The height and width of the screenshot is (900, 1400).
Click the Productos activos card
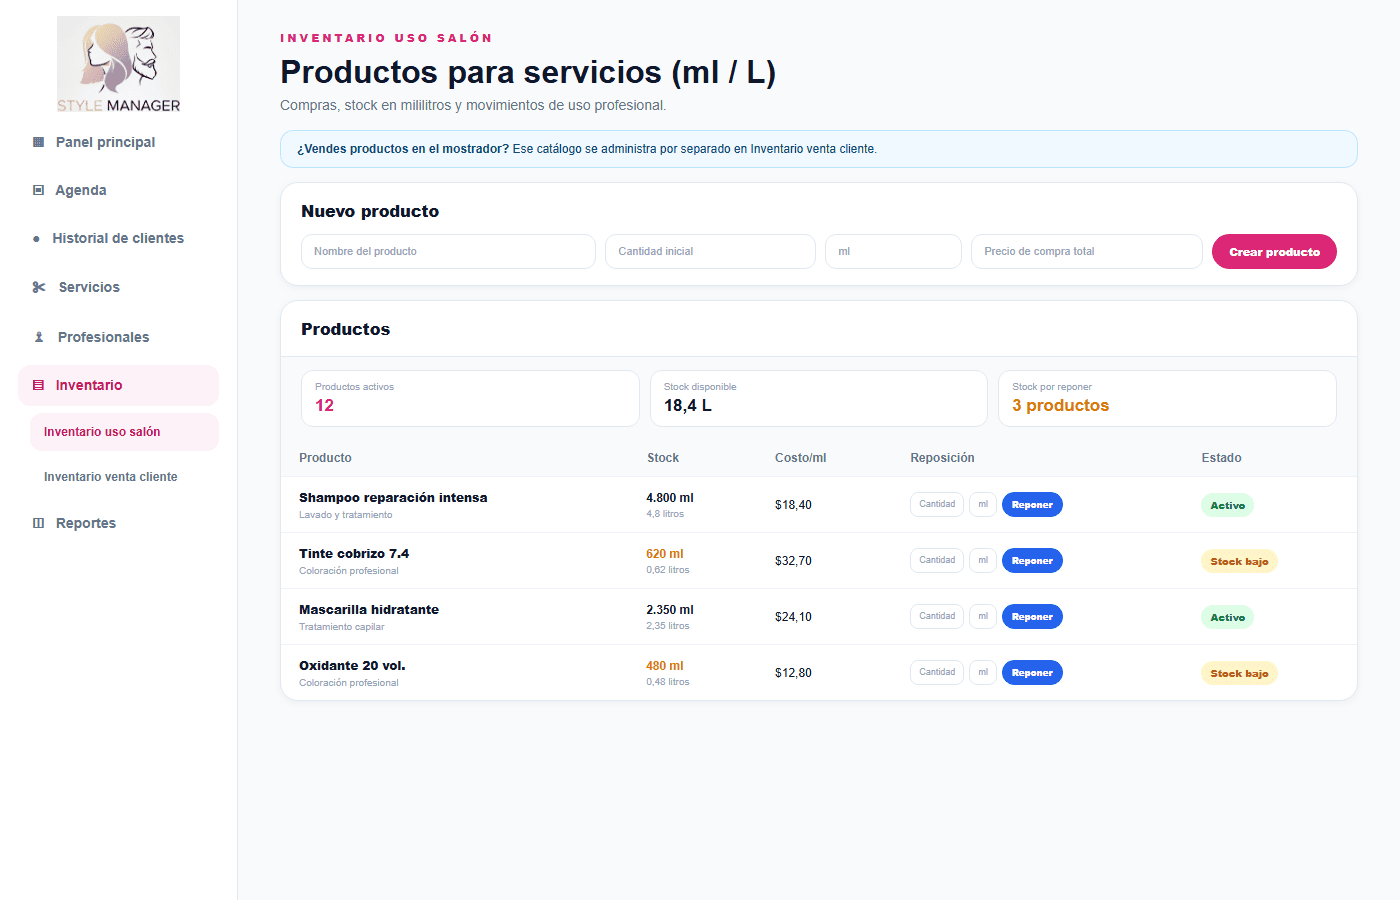(470, 398)
